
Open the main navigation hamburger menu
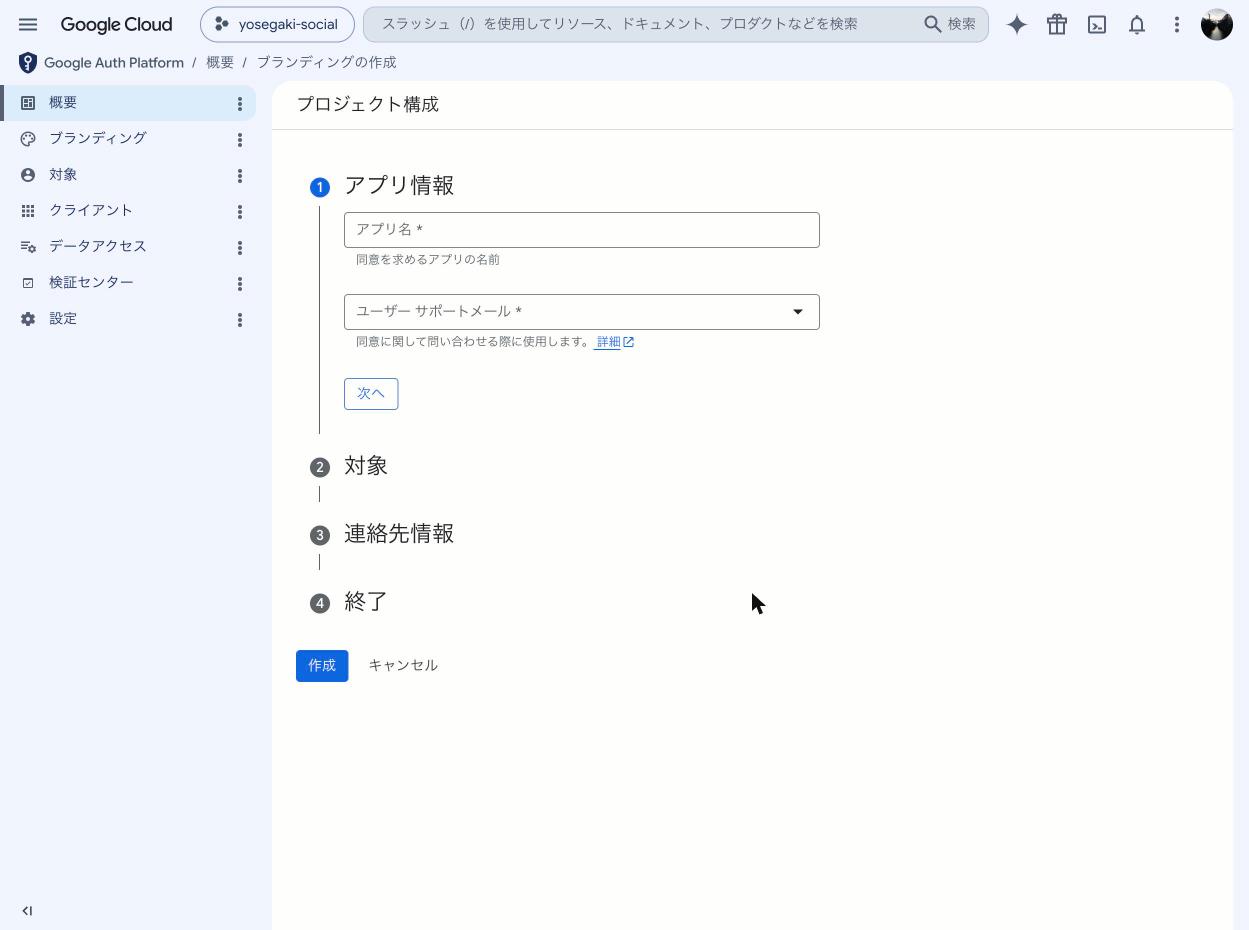click(28, 24)
